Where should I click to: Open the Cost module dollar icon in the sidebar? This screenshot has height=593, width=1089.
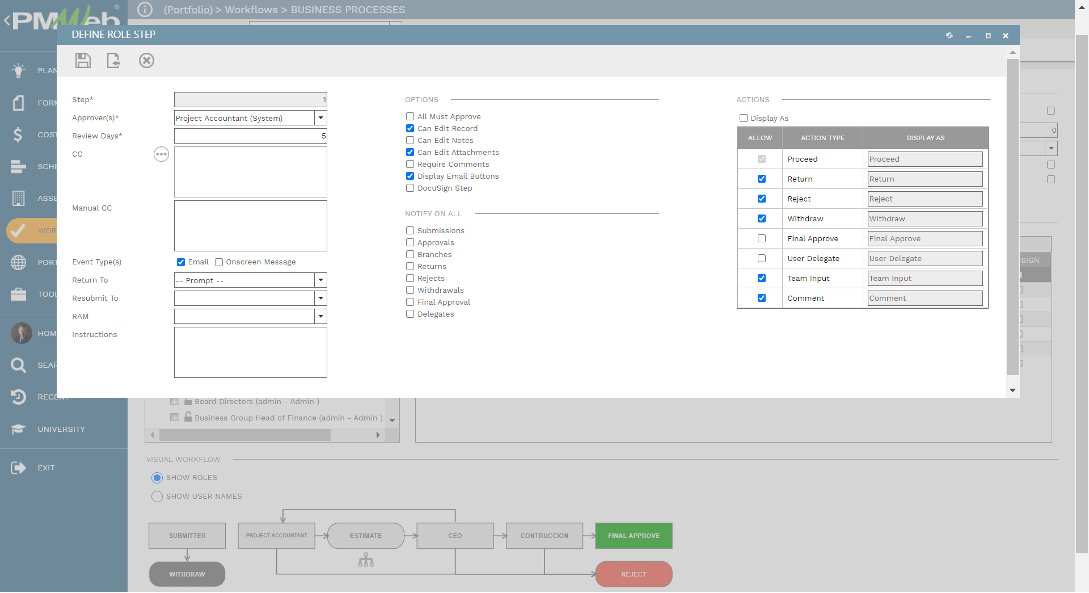(x=18, y=134)
